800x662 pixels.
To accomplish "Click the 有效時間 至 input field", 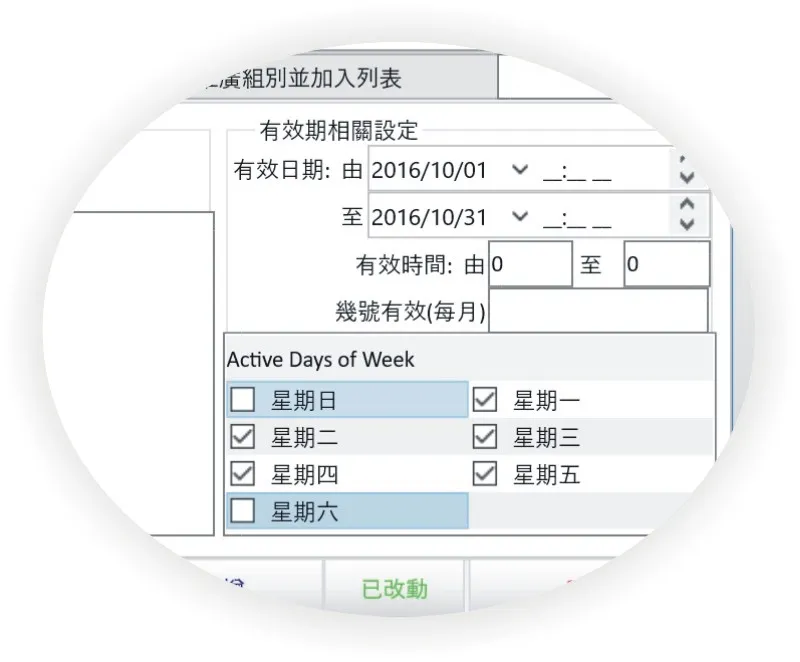I will [x=667, y=264].
